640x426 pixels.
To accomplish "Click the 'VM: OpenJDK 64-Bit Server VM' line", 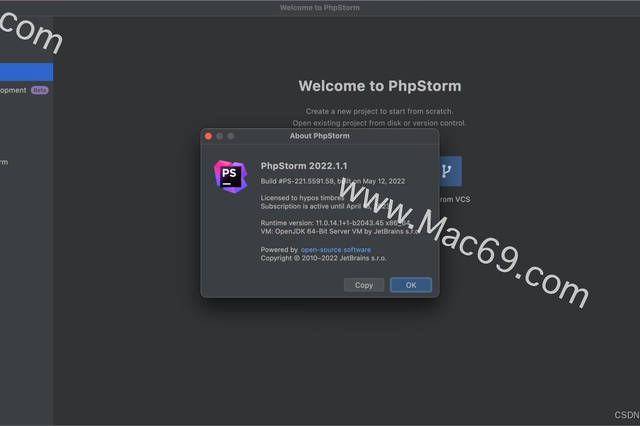I will click(x=339, y=231).
